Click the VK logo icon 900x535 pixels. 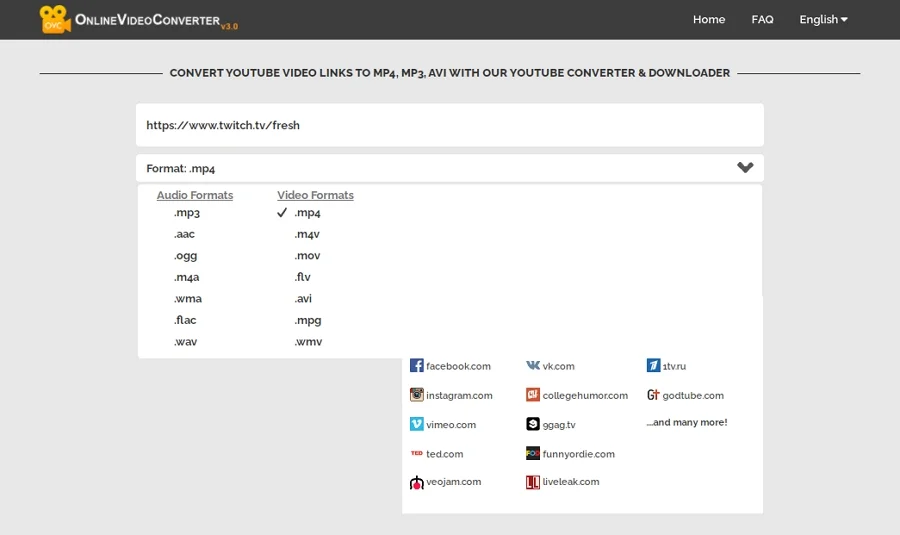click(533, 366)
